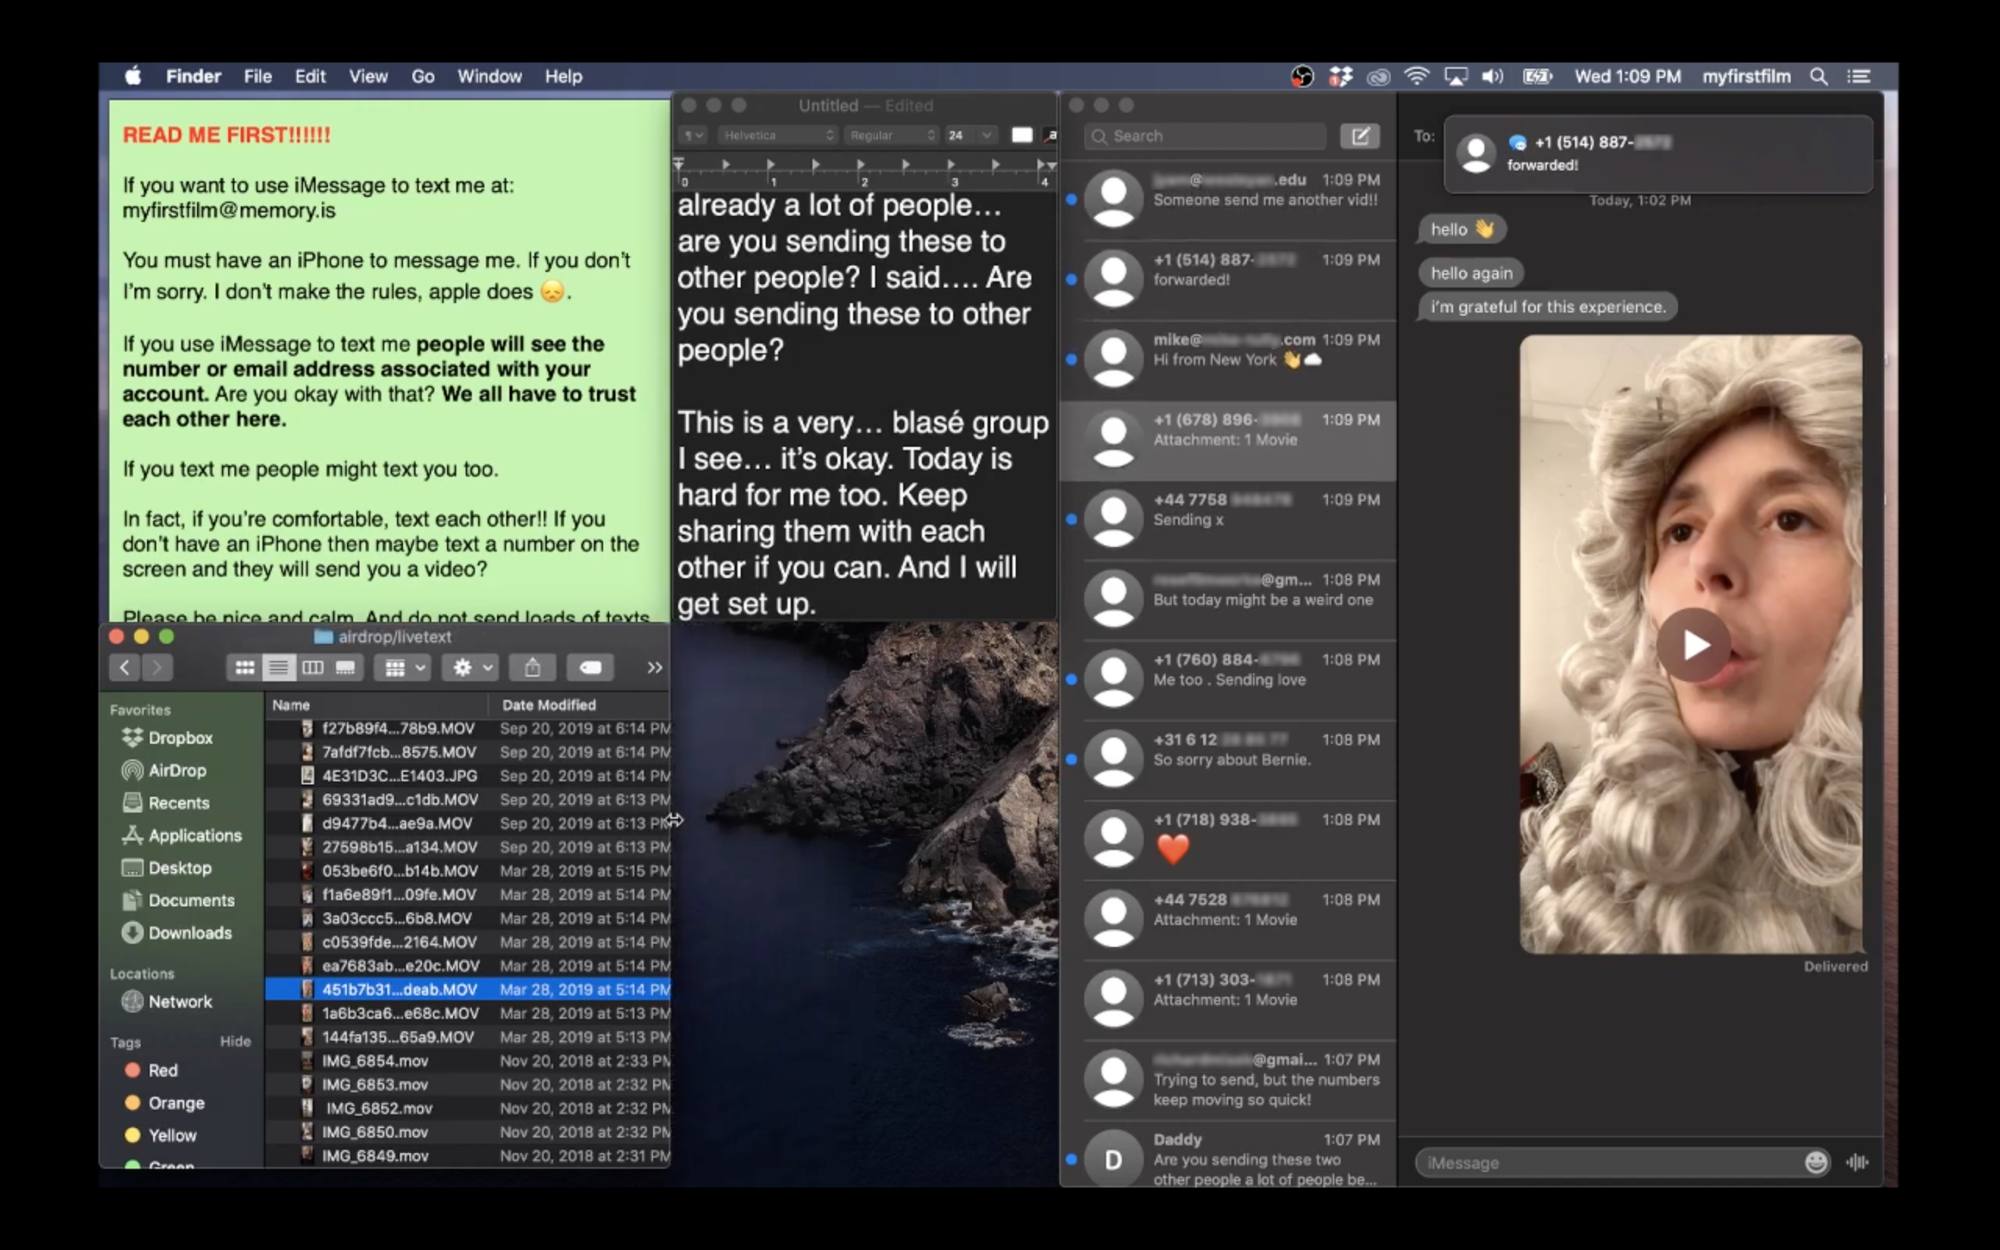The image size is (2000, 1250).
Task: Select the Red tag
Action: coord(151,1070)
